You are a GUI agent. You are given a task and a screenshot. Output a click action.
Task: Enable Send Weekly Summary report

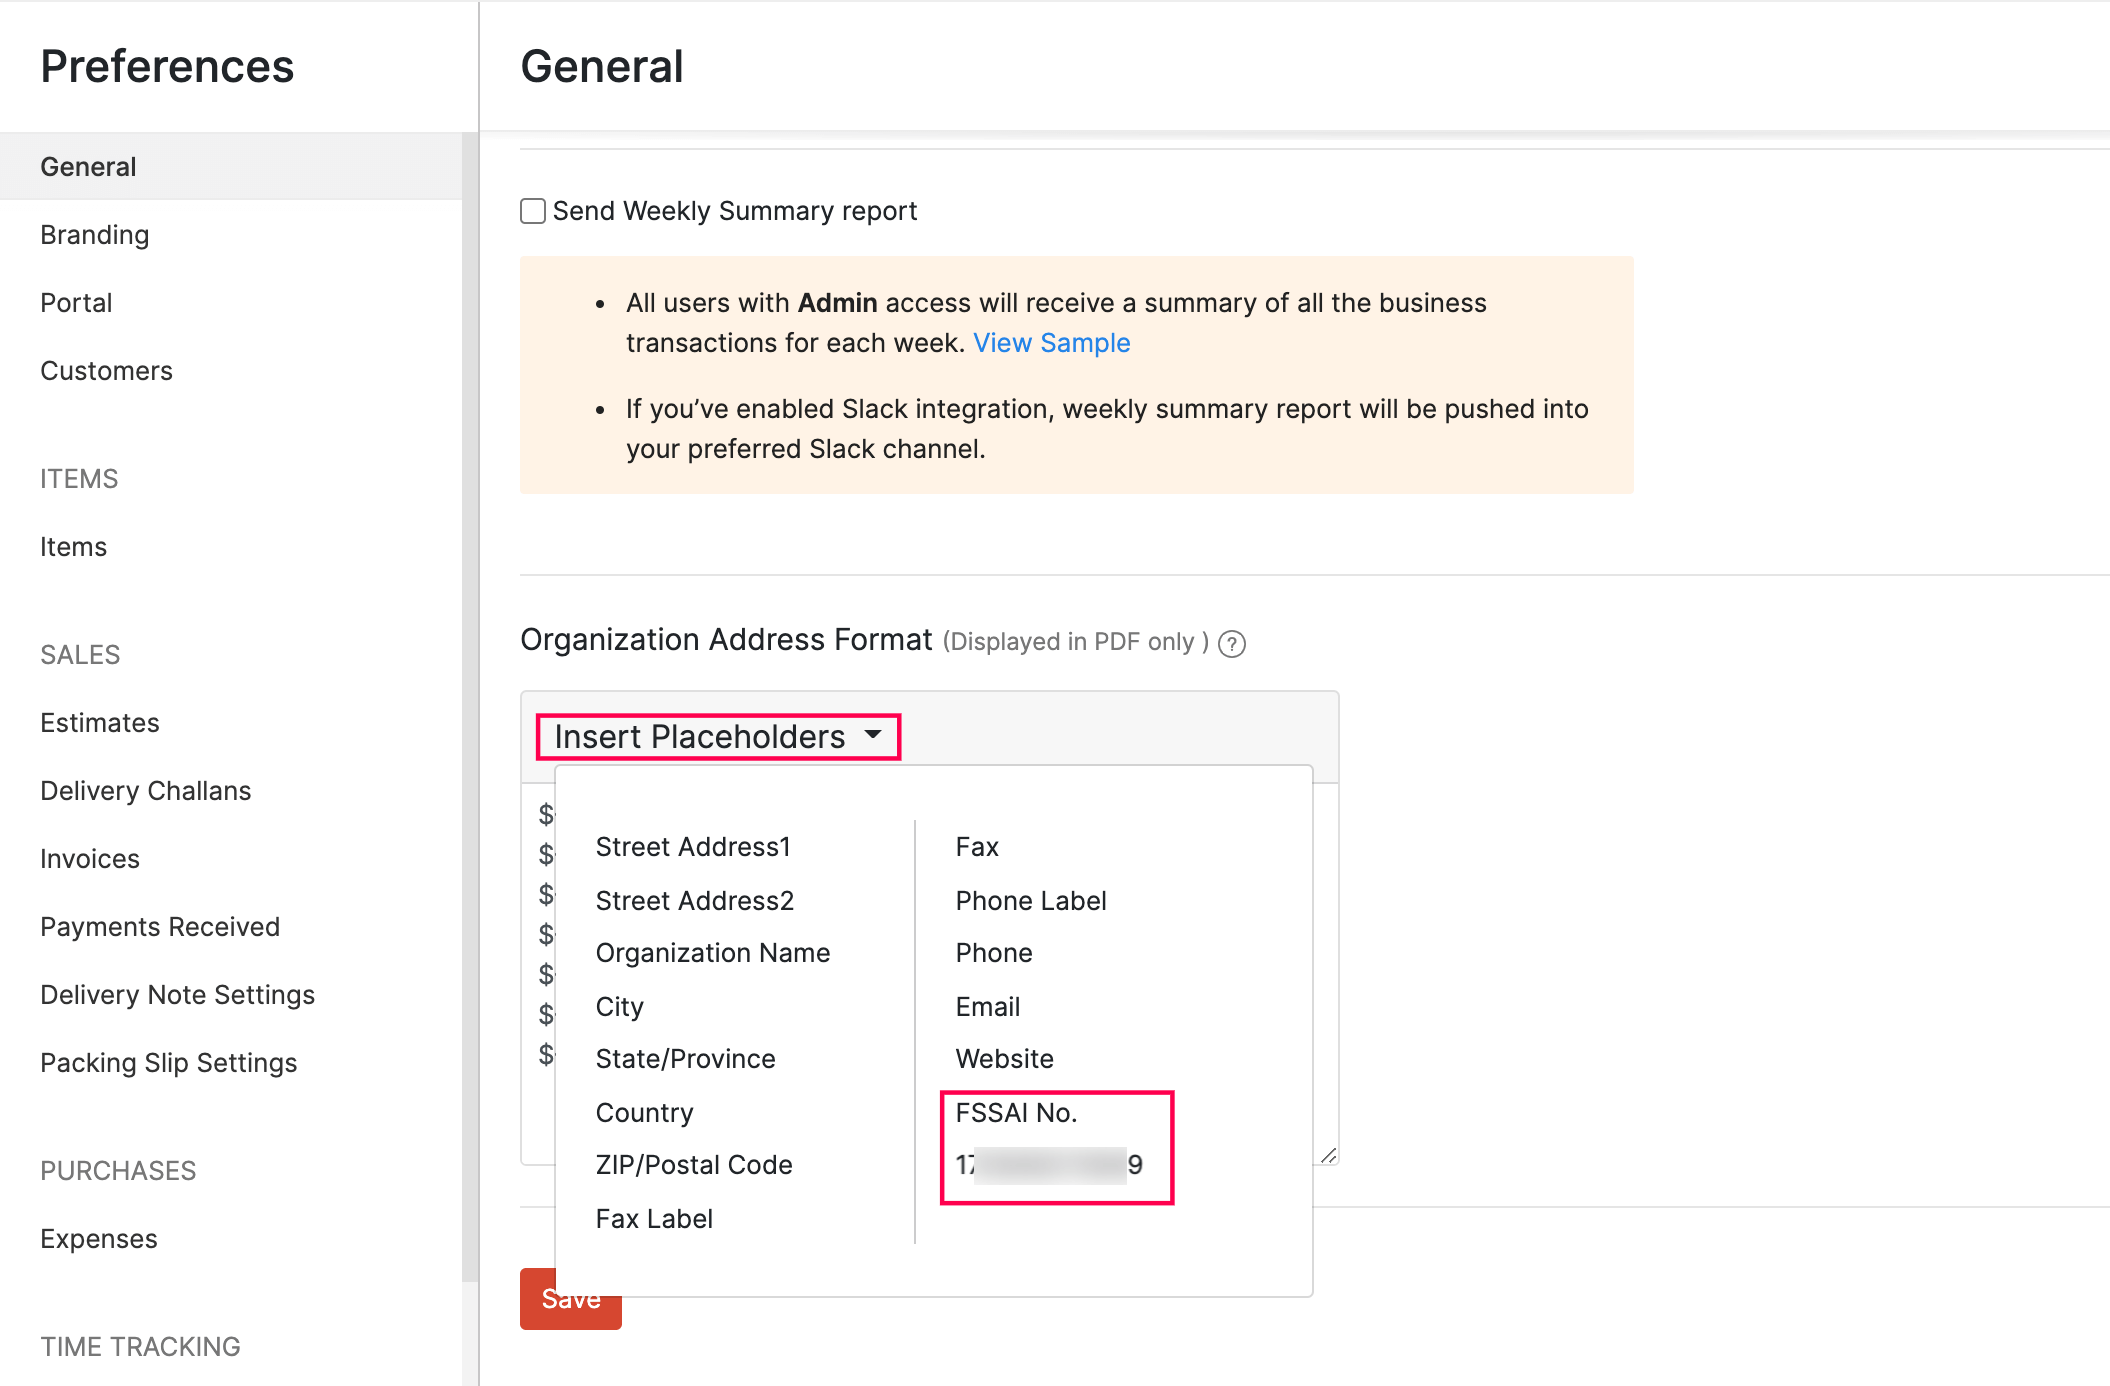[531, 211]
